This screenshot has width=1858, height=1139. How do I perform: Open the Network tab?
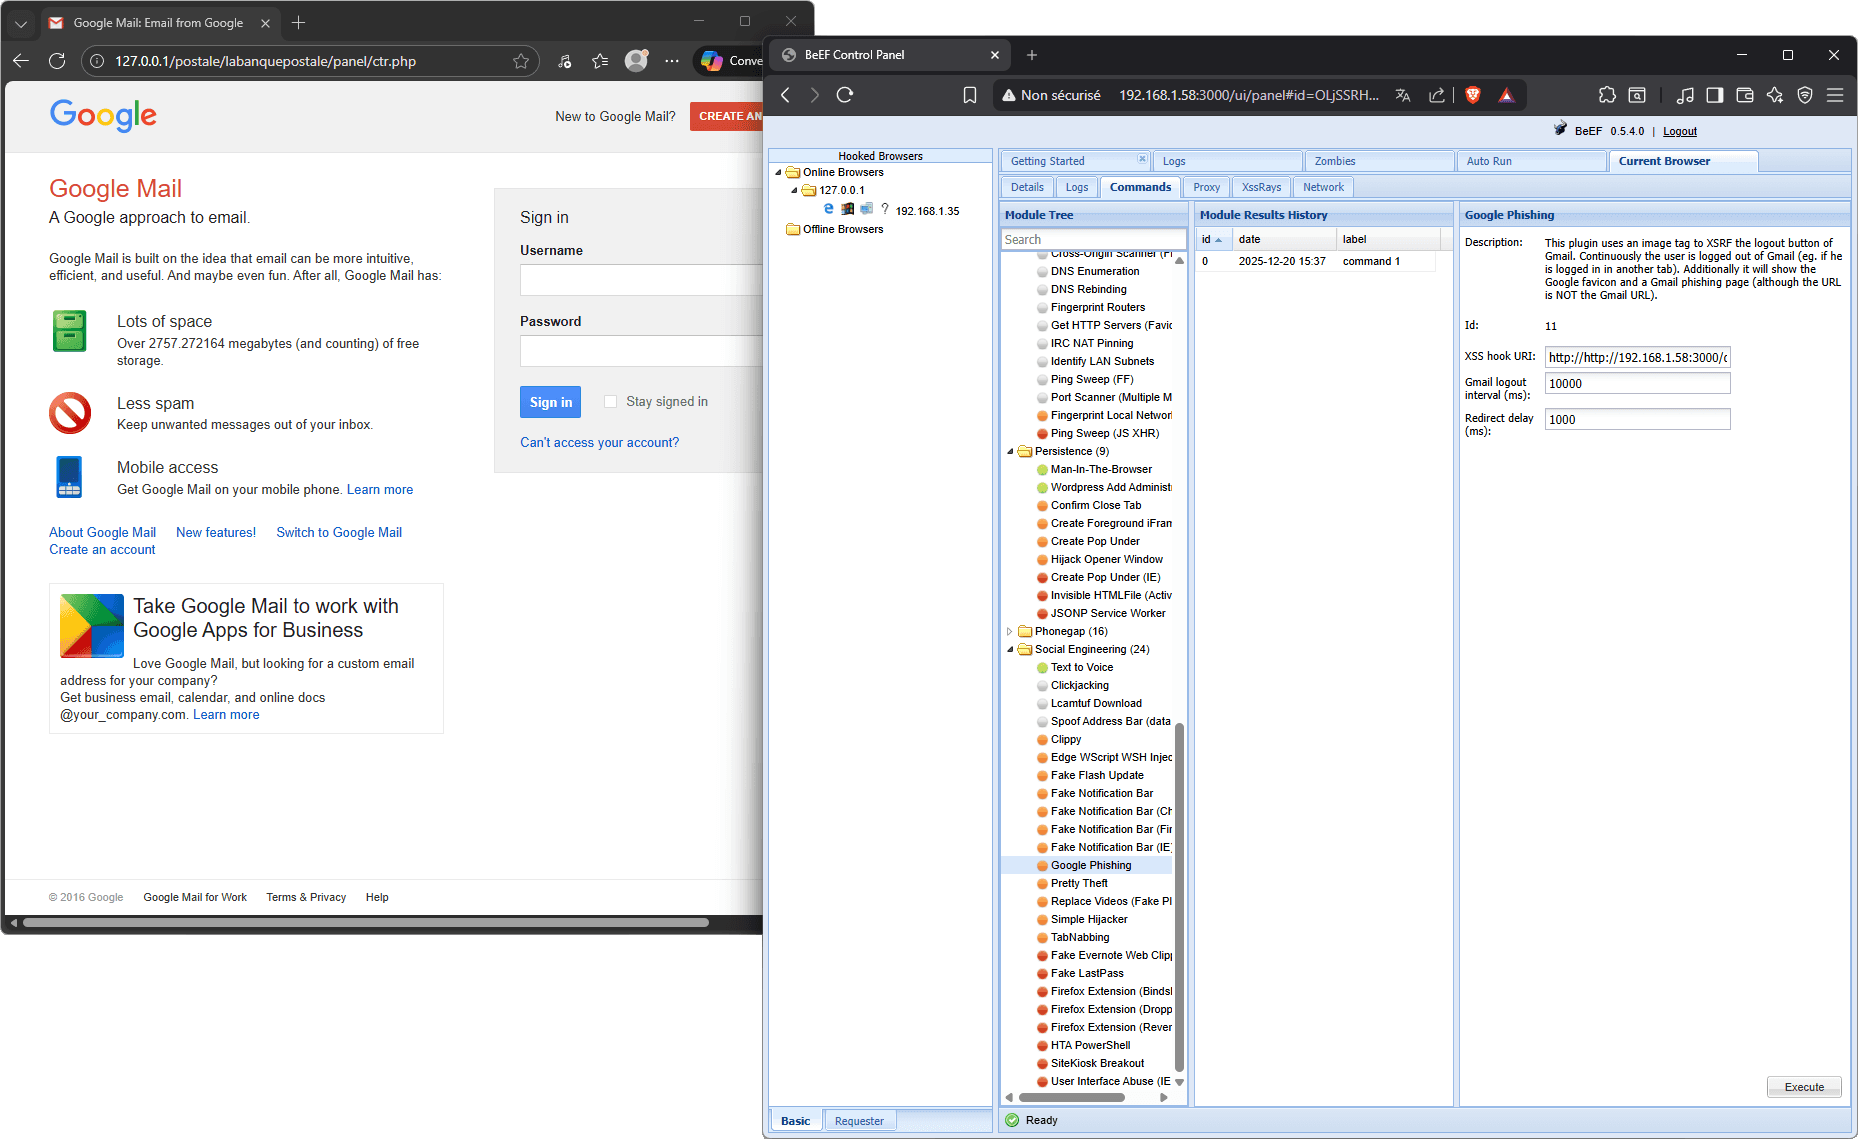pos(1323,187)
